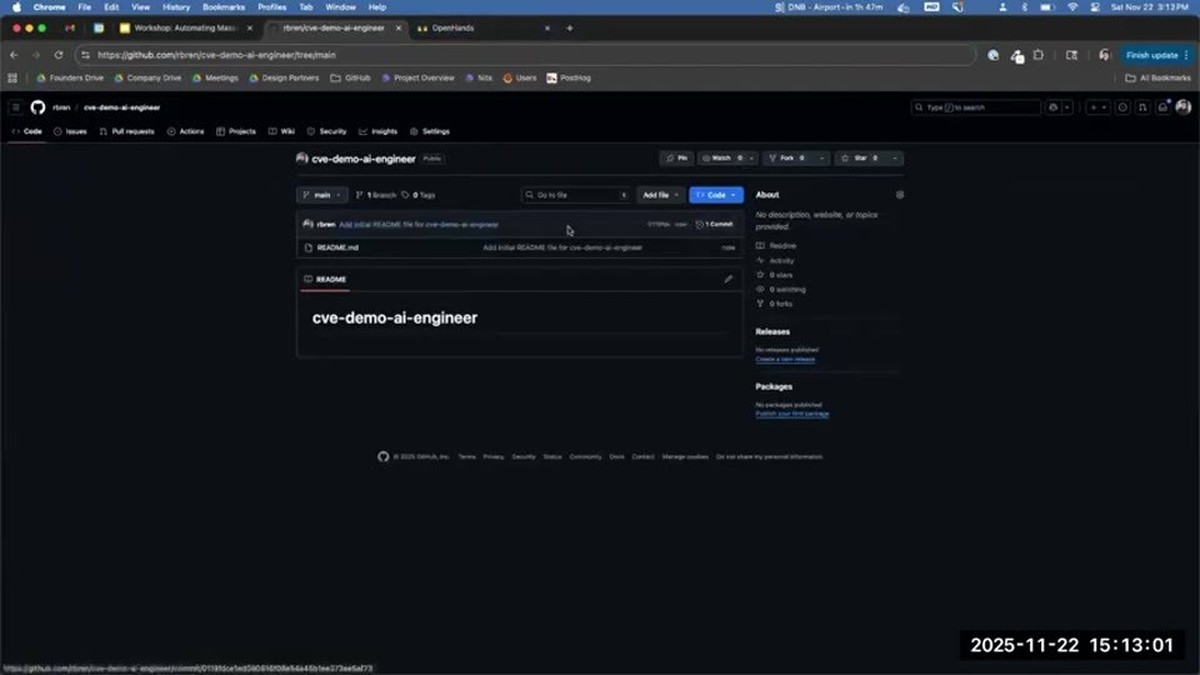Viewport: 1200px width, 675px height.
Task: Open the Projects tab
Action: tap(236, 131)
